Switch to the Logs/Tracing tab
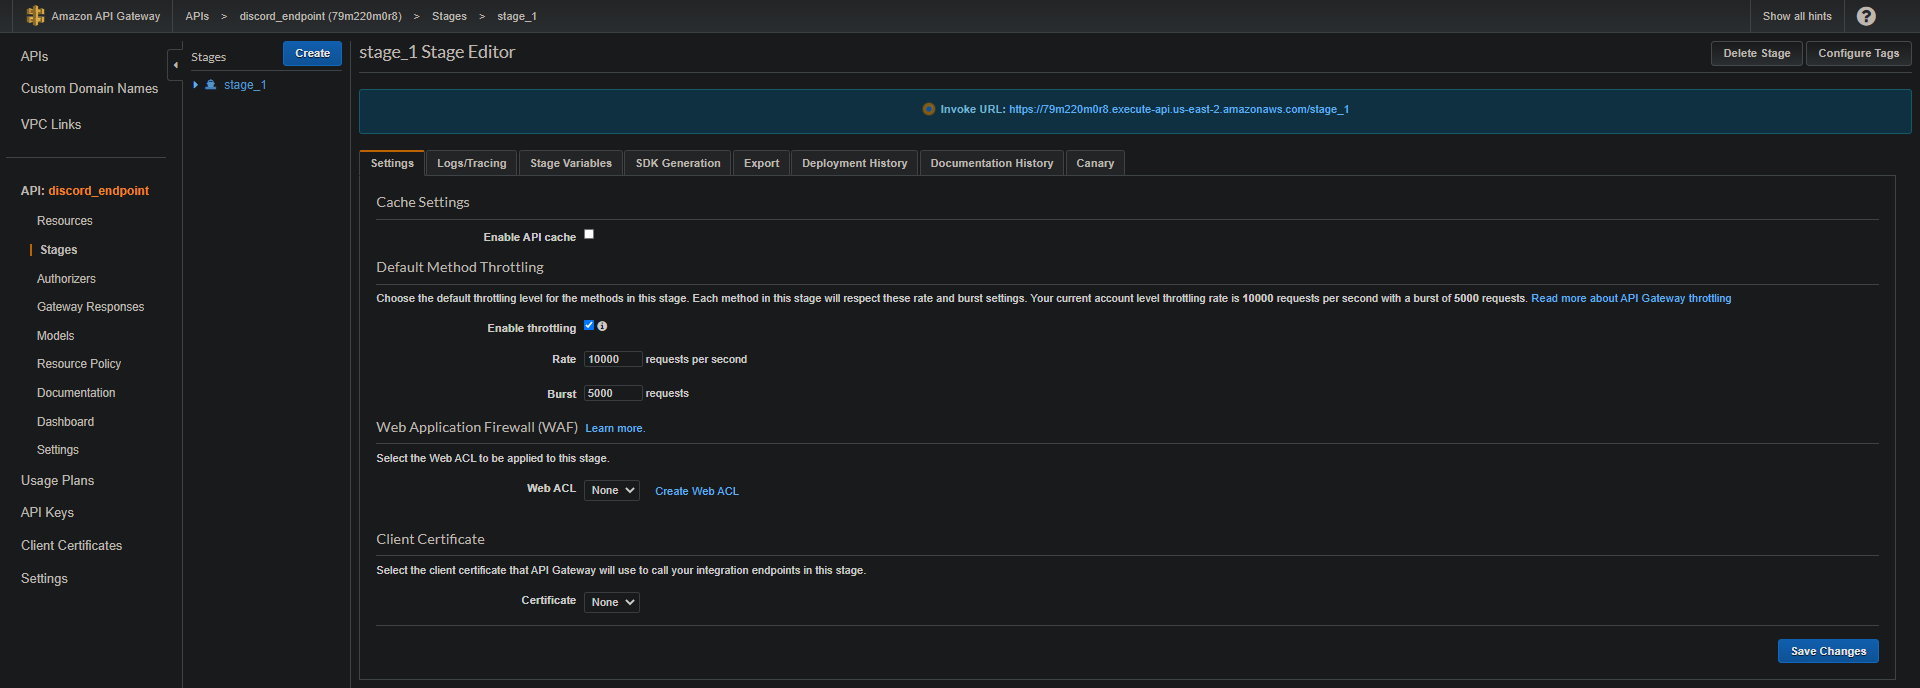This screenshot has height=688, width=1920. (x=472, y=163)
